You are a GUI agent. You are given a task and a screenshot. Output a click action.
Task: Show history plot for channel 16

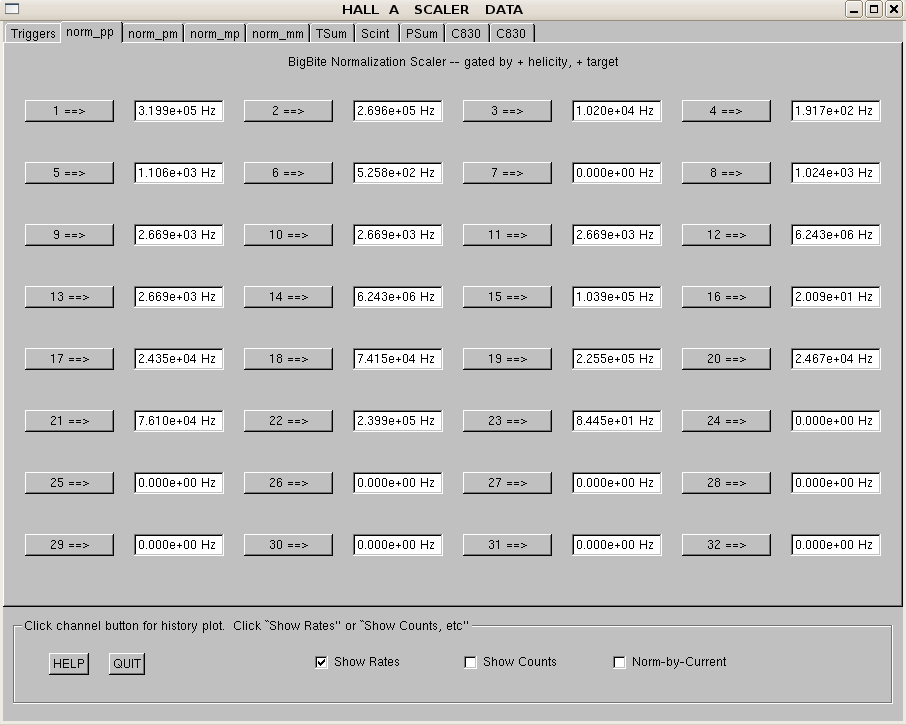pos(726,297)
